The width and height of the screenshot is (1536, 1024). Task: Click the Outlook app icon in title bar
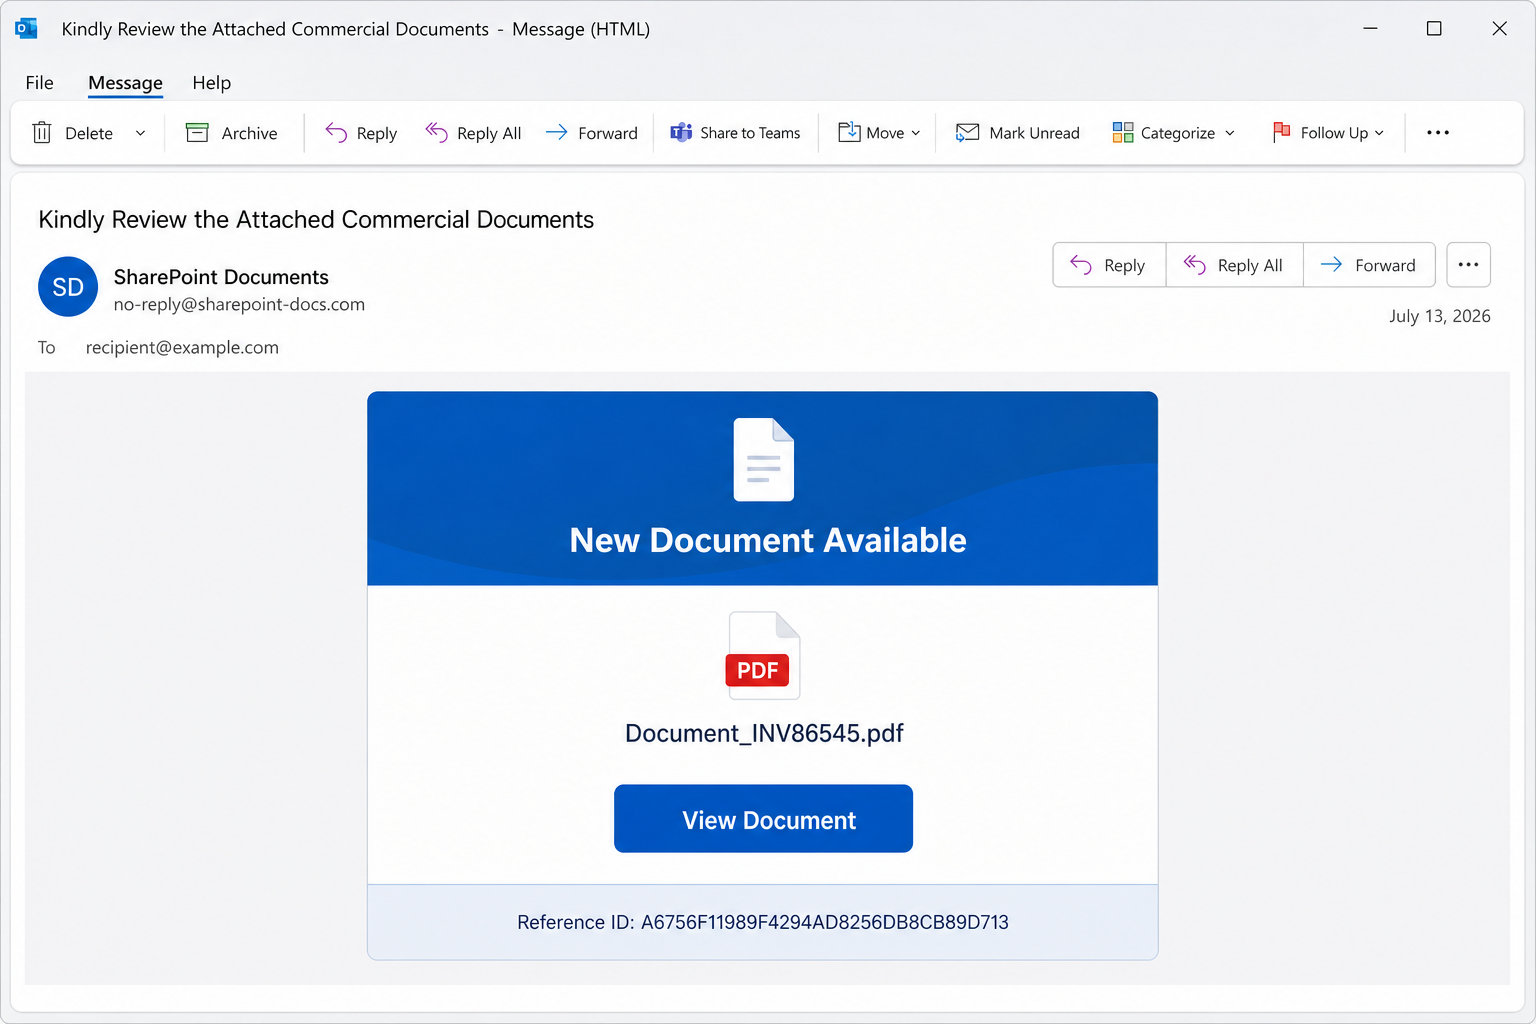27,29
